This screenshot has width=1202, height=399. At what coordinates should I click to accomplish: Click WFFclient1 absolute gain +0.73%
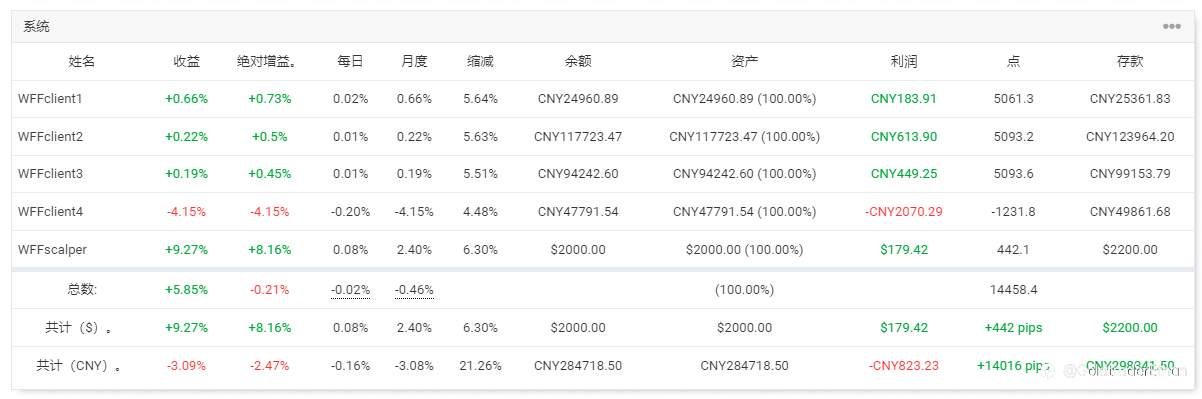tap(270, 99)
